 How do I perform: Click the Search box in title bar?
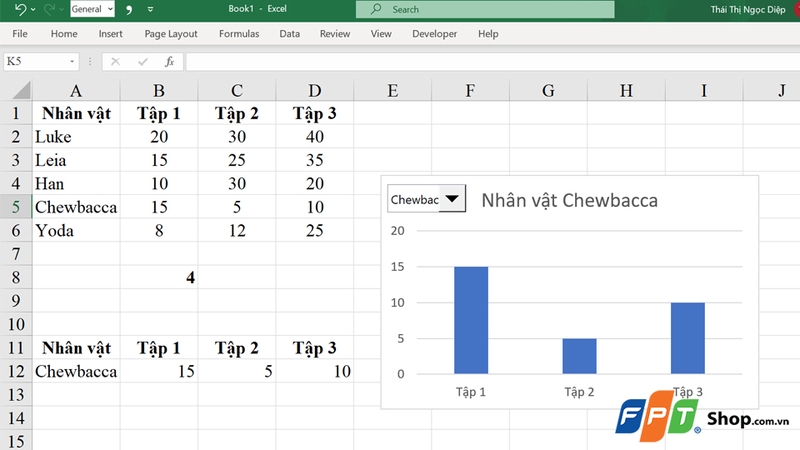485,9
